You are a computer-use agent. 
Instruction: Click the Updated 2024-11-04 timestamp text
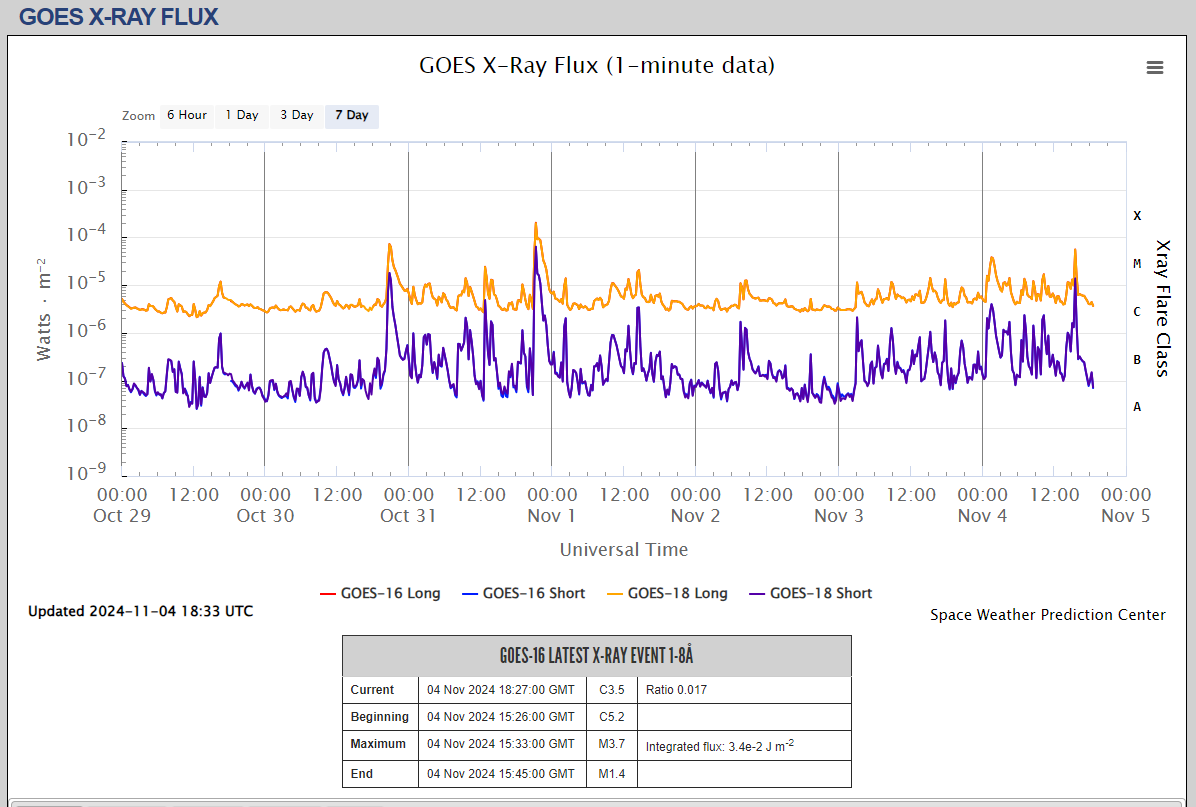click(140, 611)
